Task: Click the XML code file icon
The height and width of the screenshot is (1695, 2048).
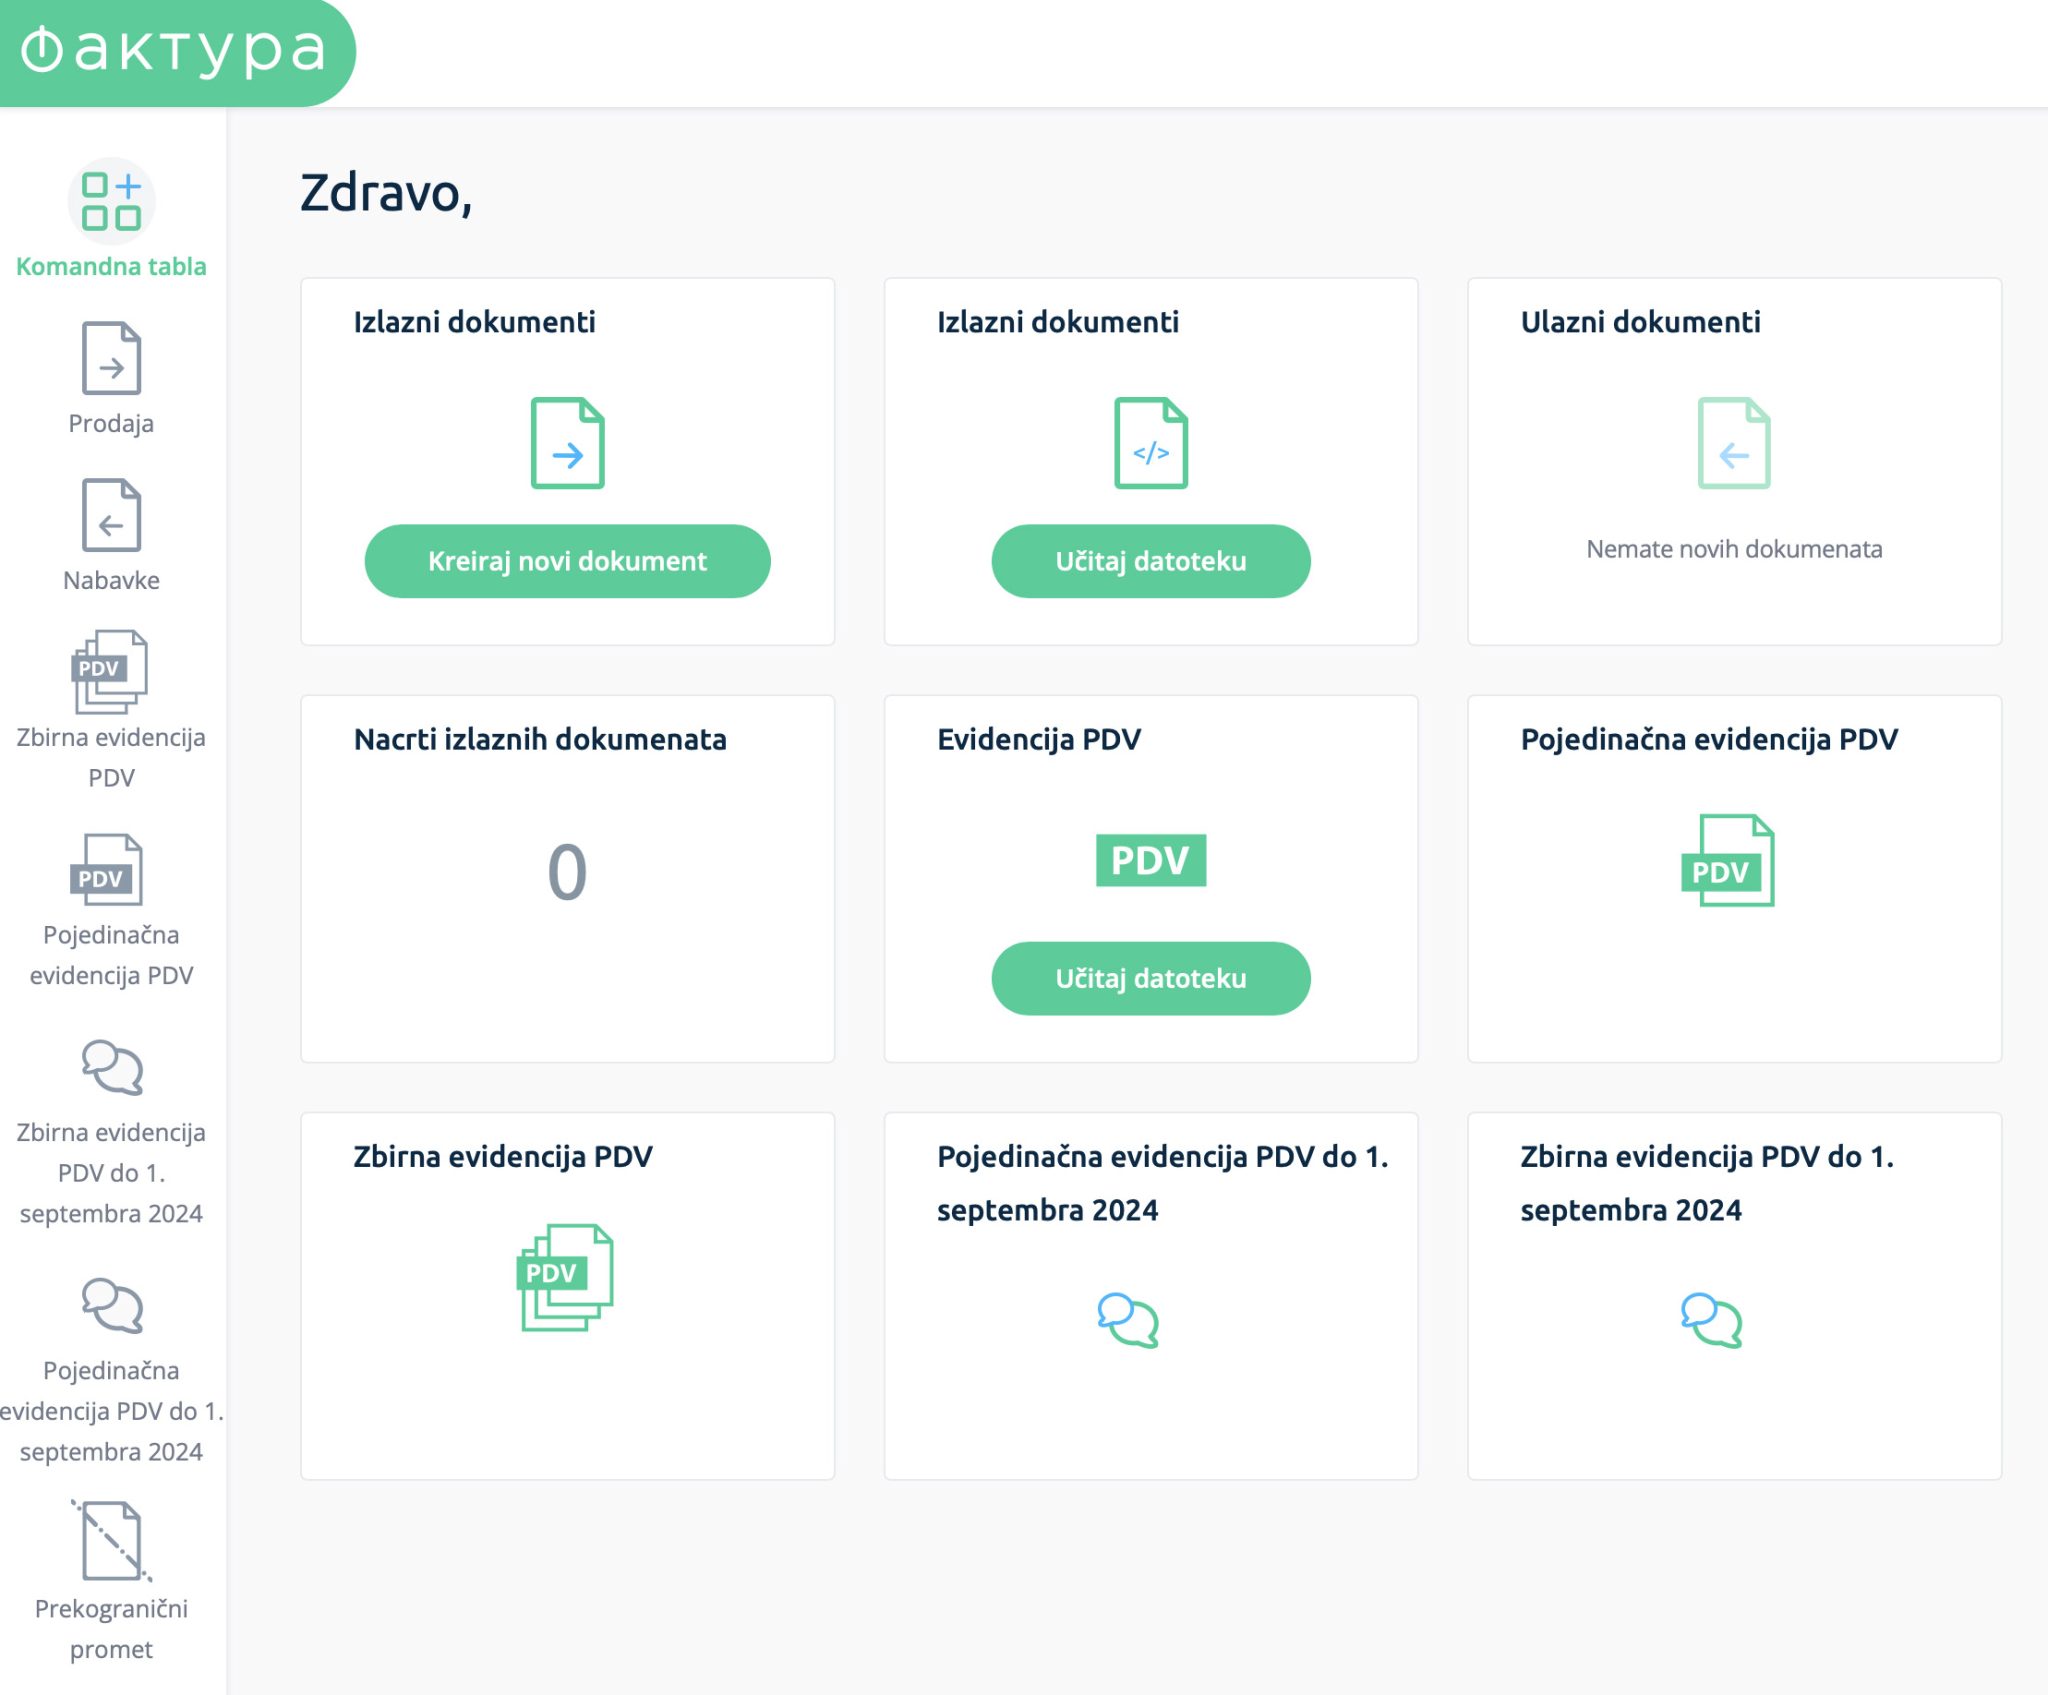Action: (x=1150, y=443)
